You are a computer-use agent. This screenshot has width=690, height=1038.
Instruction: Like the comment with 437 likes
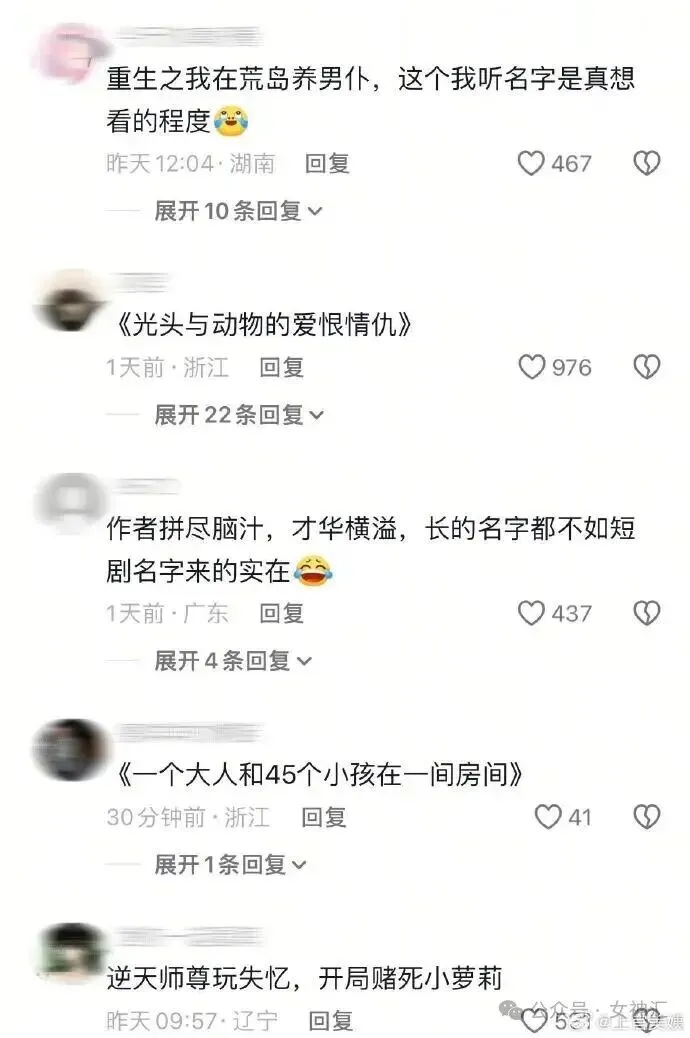tap(530, 613)
